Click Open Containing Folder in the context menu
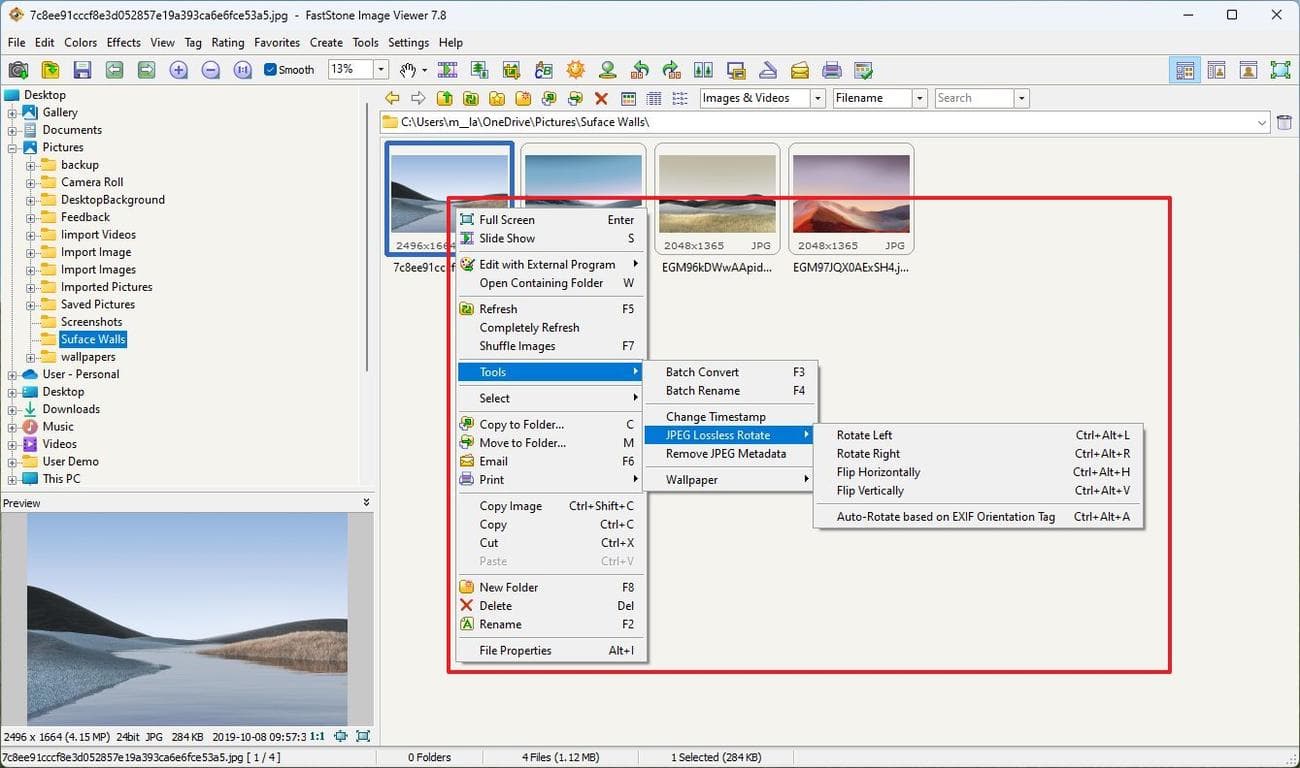1300x768 pixels. [540, 283]
